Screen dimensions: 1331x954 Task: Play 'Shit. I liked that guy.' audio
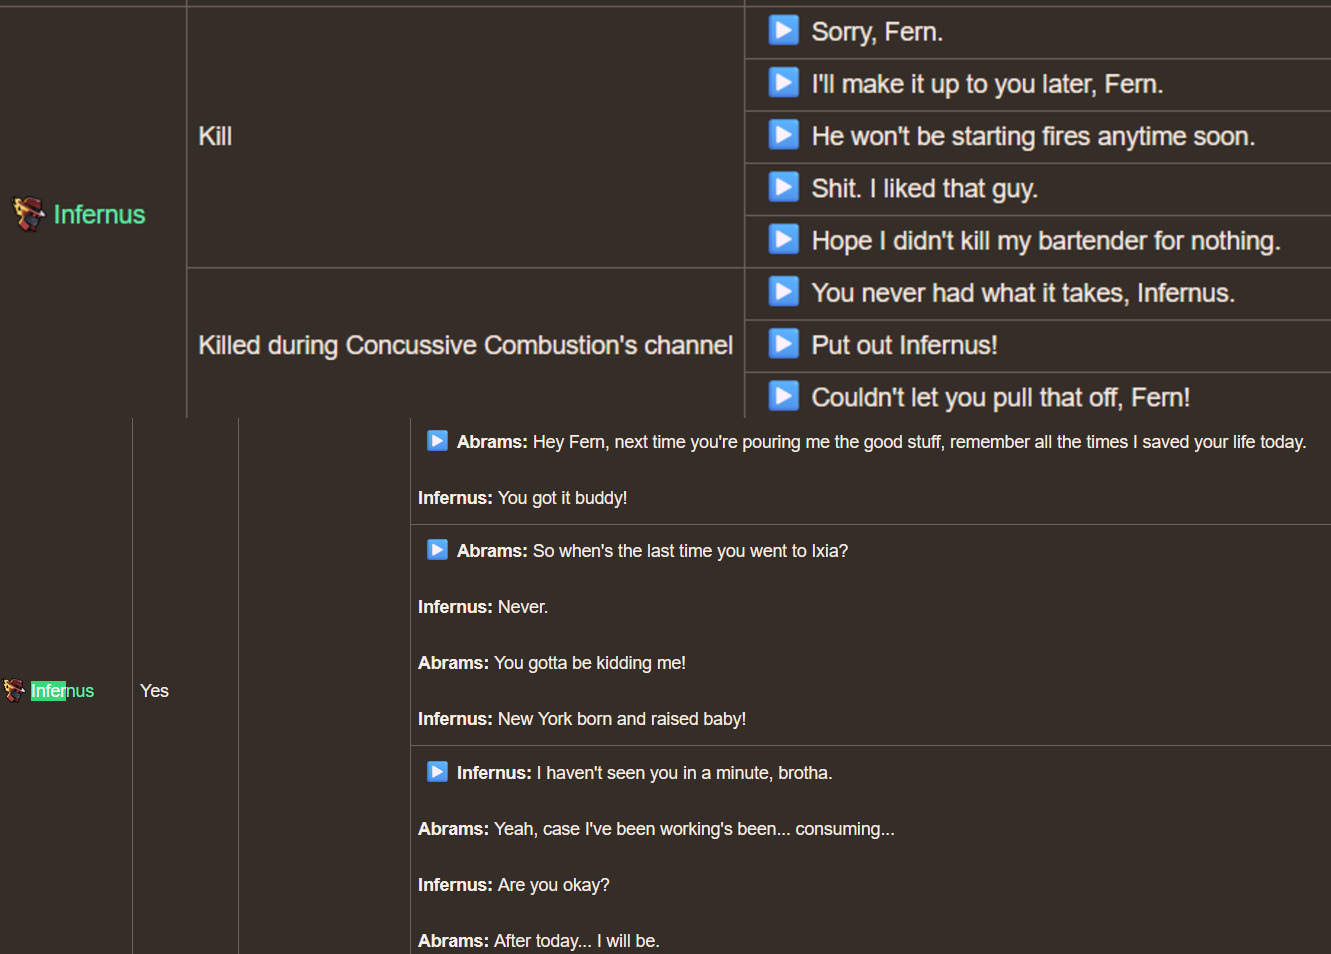[783, 187]
